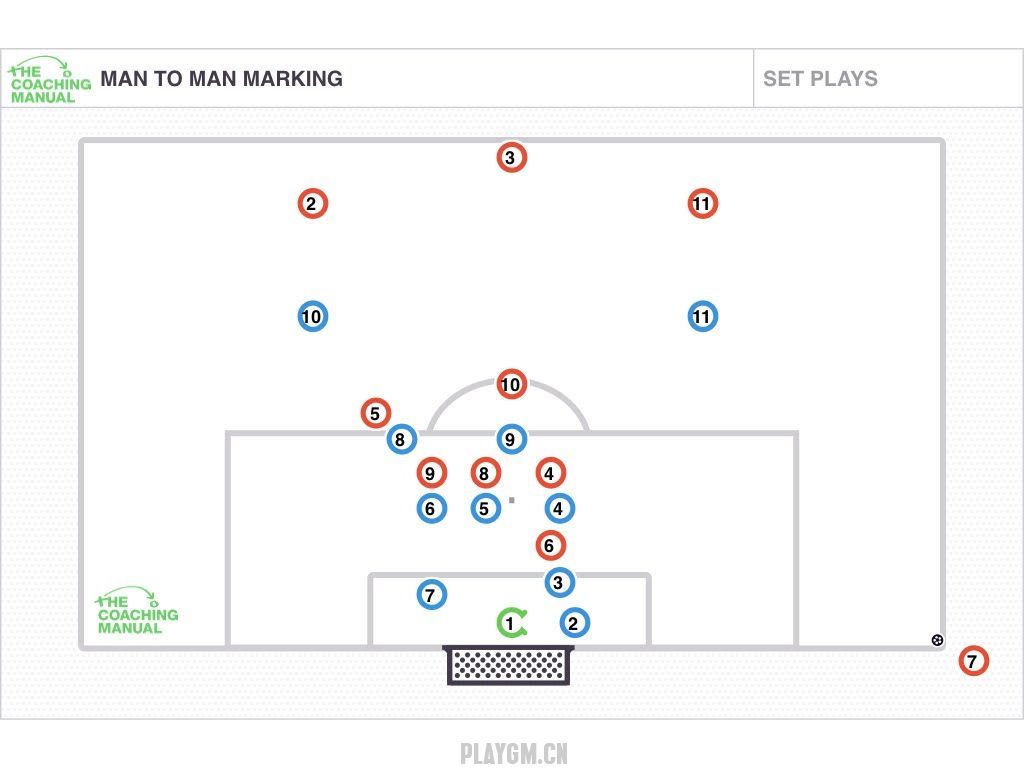1024x768 pixels.
Task: Click the soccer ball at the corner
Action: (937, 640)
